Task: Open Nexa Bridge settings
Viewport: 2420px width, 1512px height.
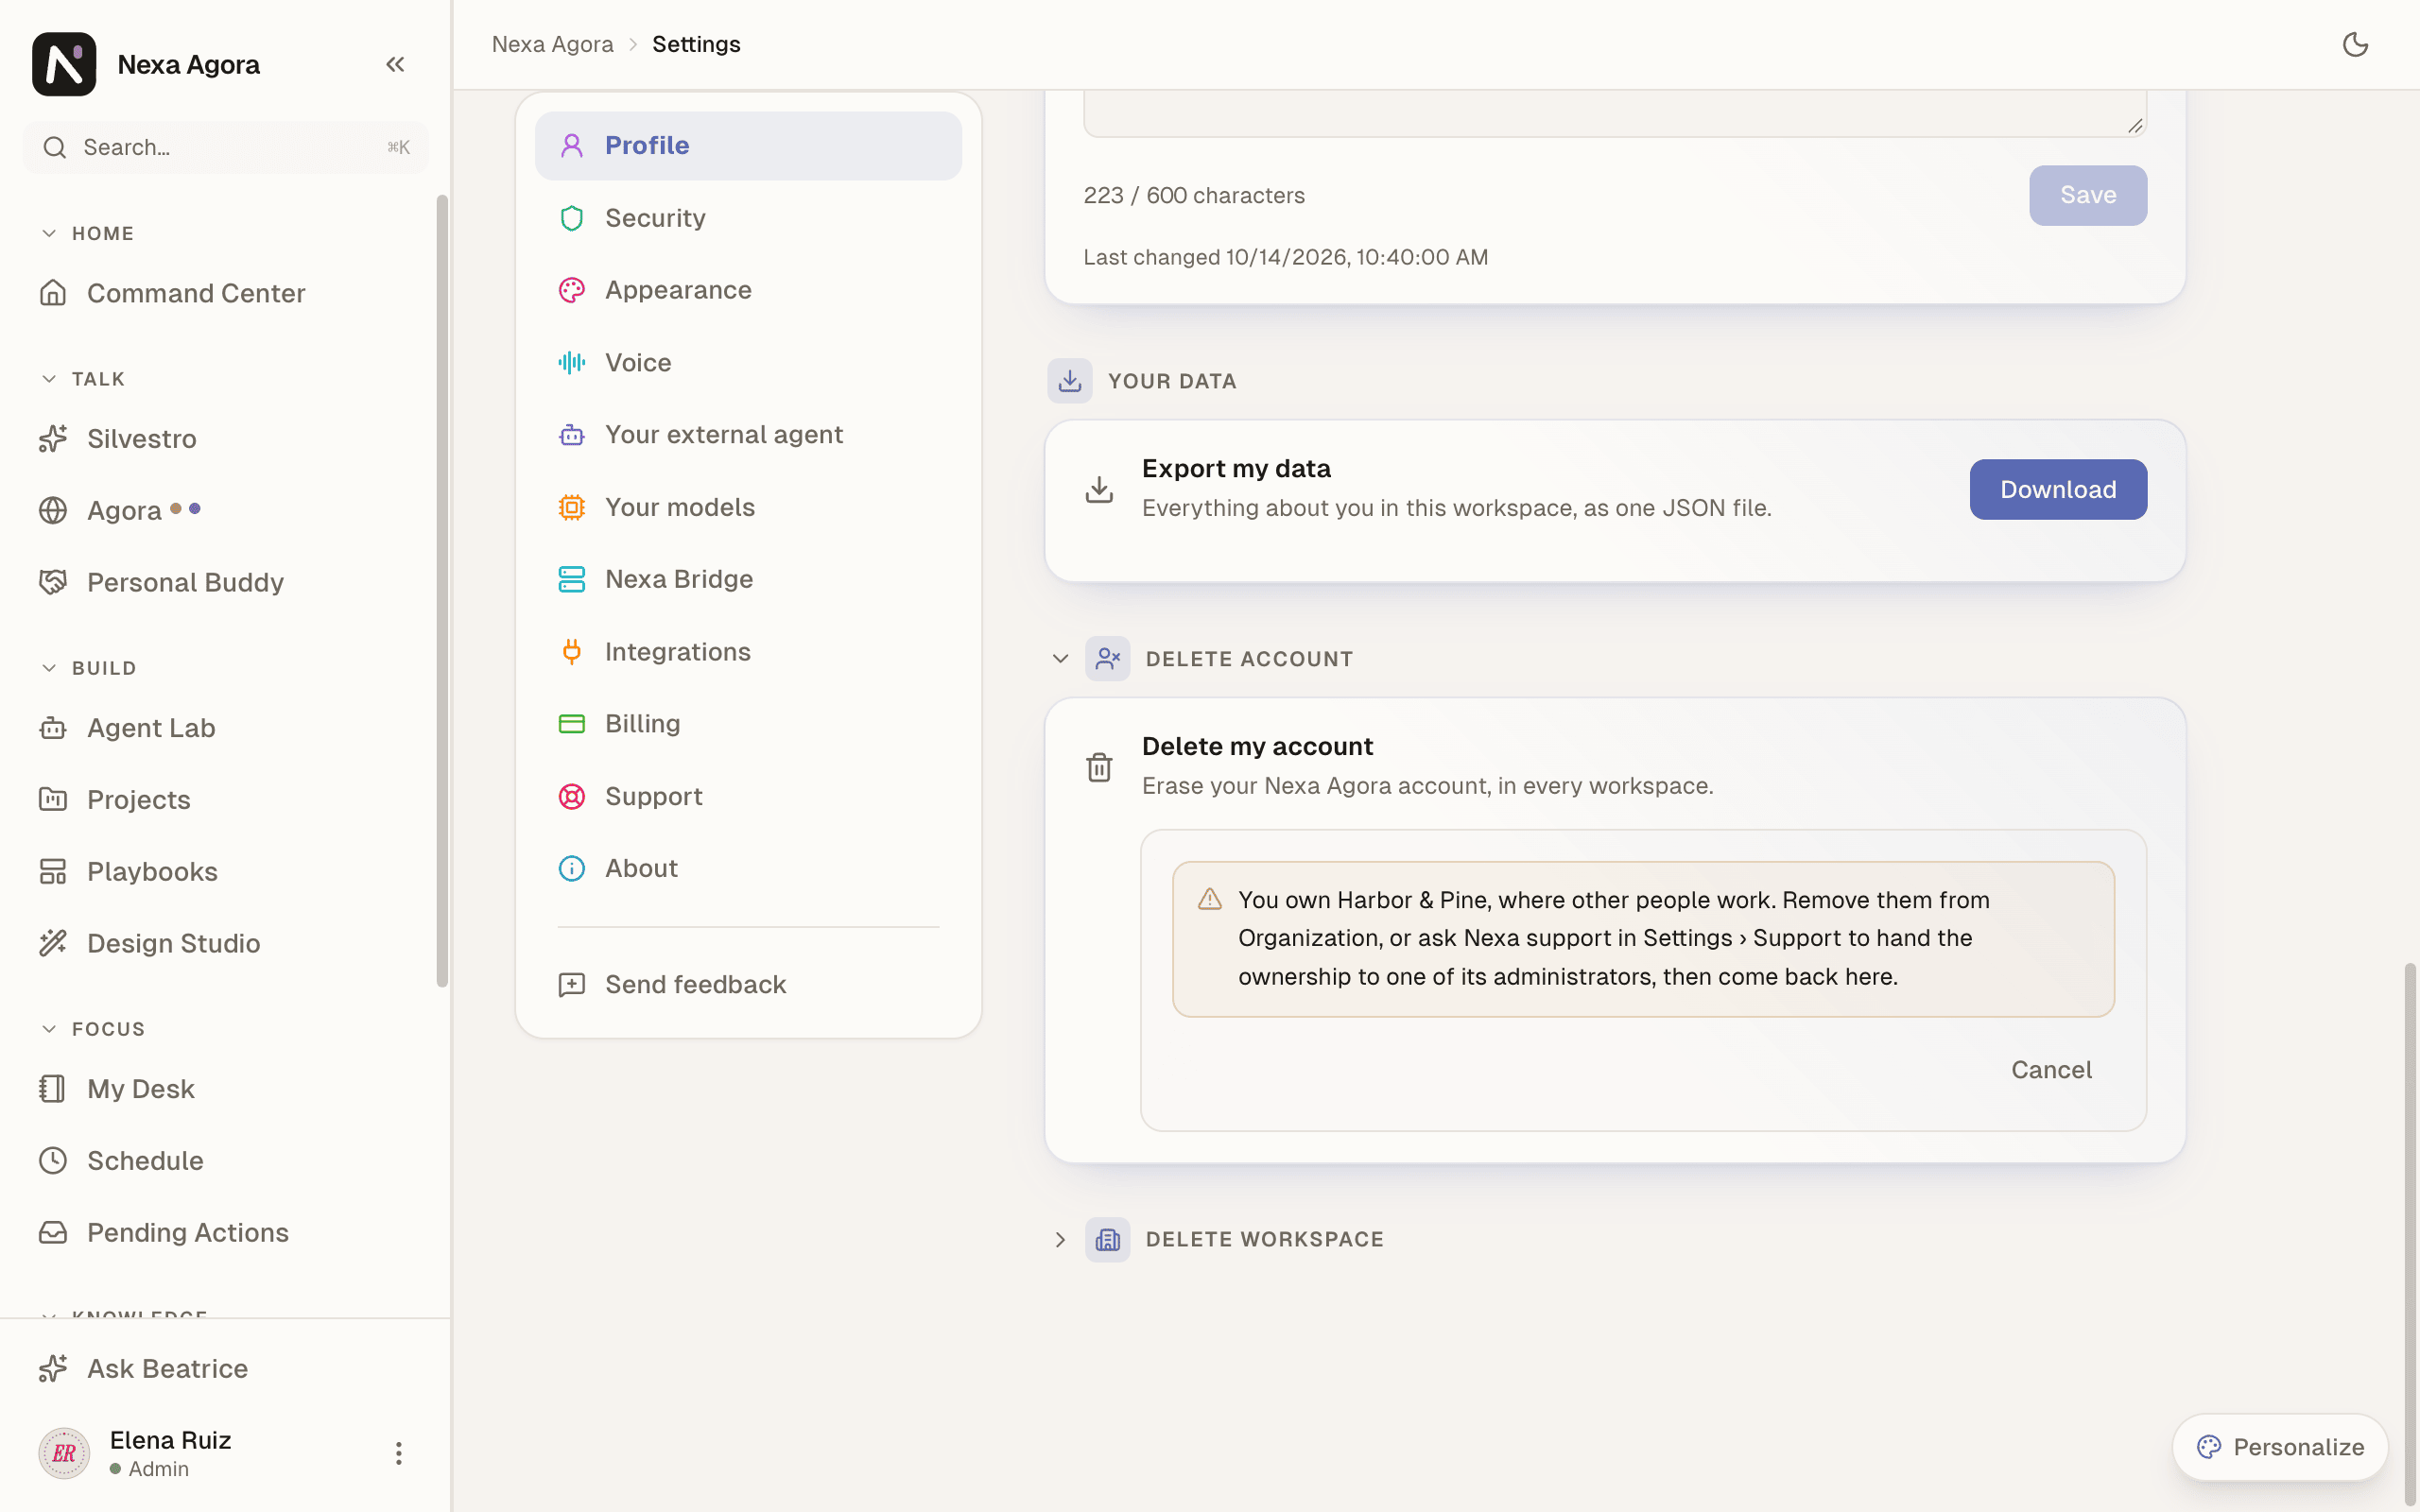Action: tap(748, 579)
